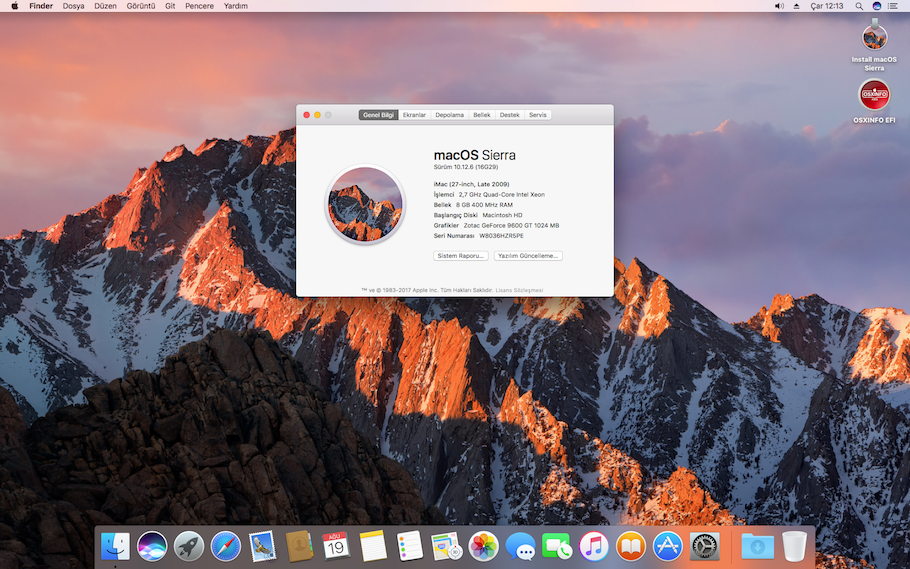Viewport: 910px width, 569px height.
Task: Expand the Apple menu
Action: point(14,6)
